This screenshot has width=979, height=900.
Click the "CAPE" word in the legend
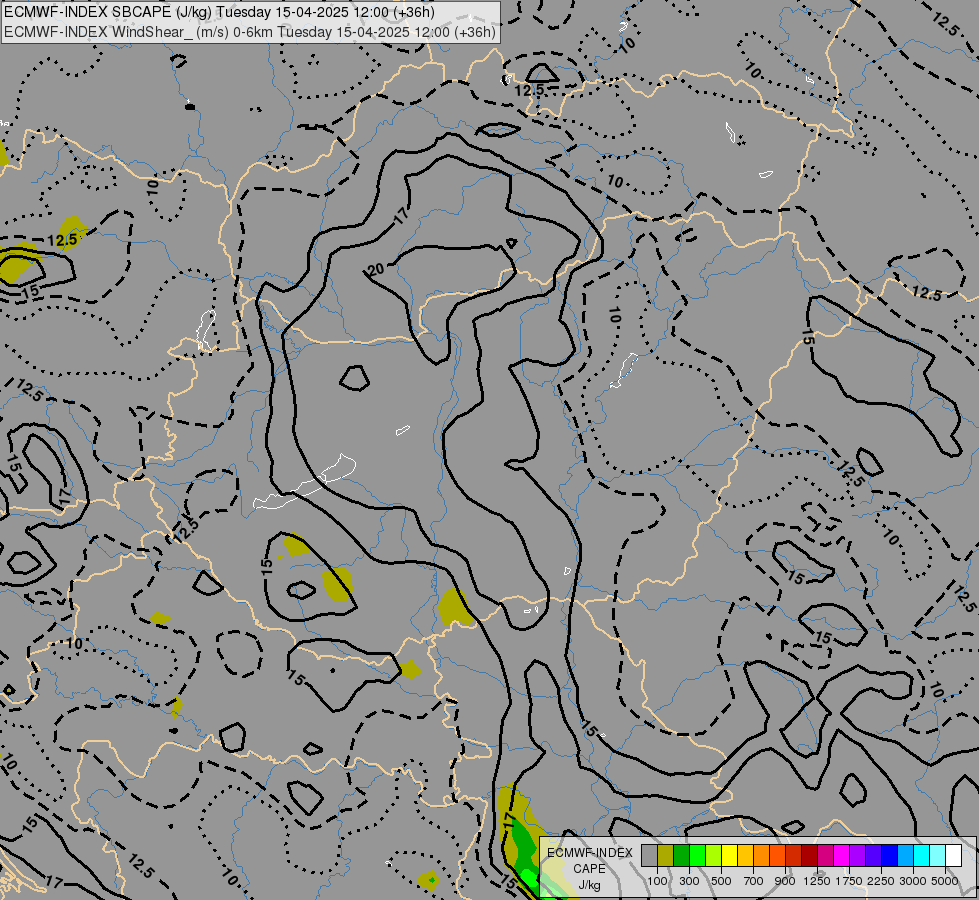pos(589,869)
